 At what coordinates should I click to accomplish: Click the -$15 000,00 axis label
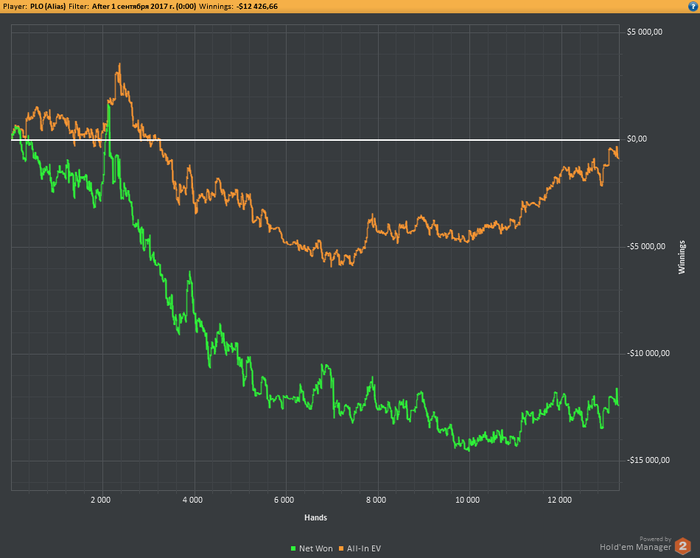648,460
